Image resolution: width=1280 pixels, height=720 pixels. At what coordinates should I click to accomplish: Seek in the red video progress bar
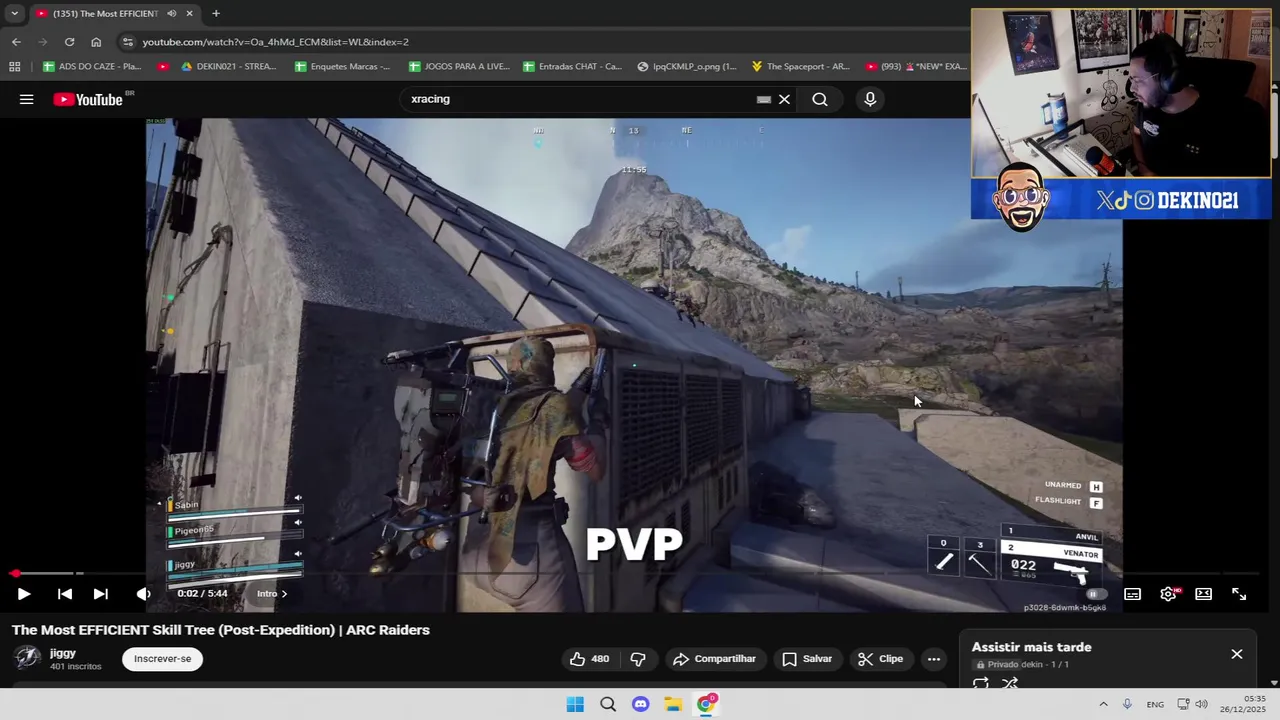634,573
